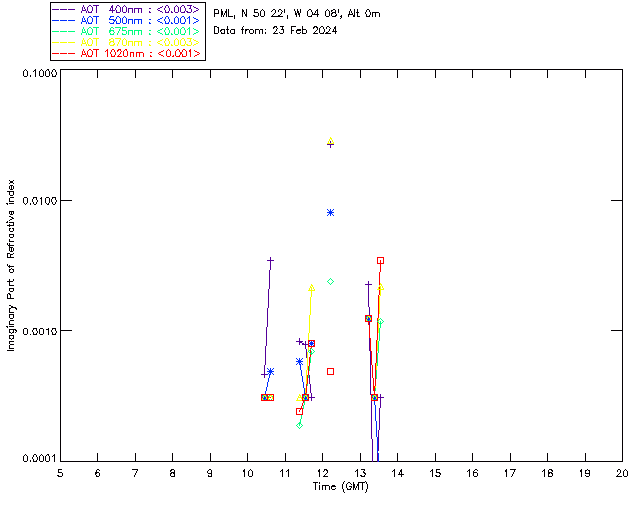The width and height of the screenshot is (640, 512).
Task: Click the x-axis tick label 9
Action: [210, 473]
